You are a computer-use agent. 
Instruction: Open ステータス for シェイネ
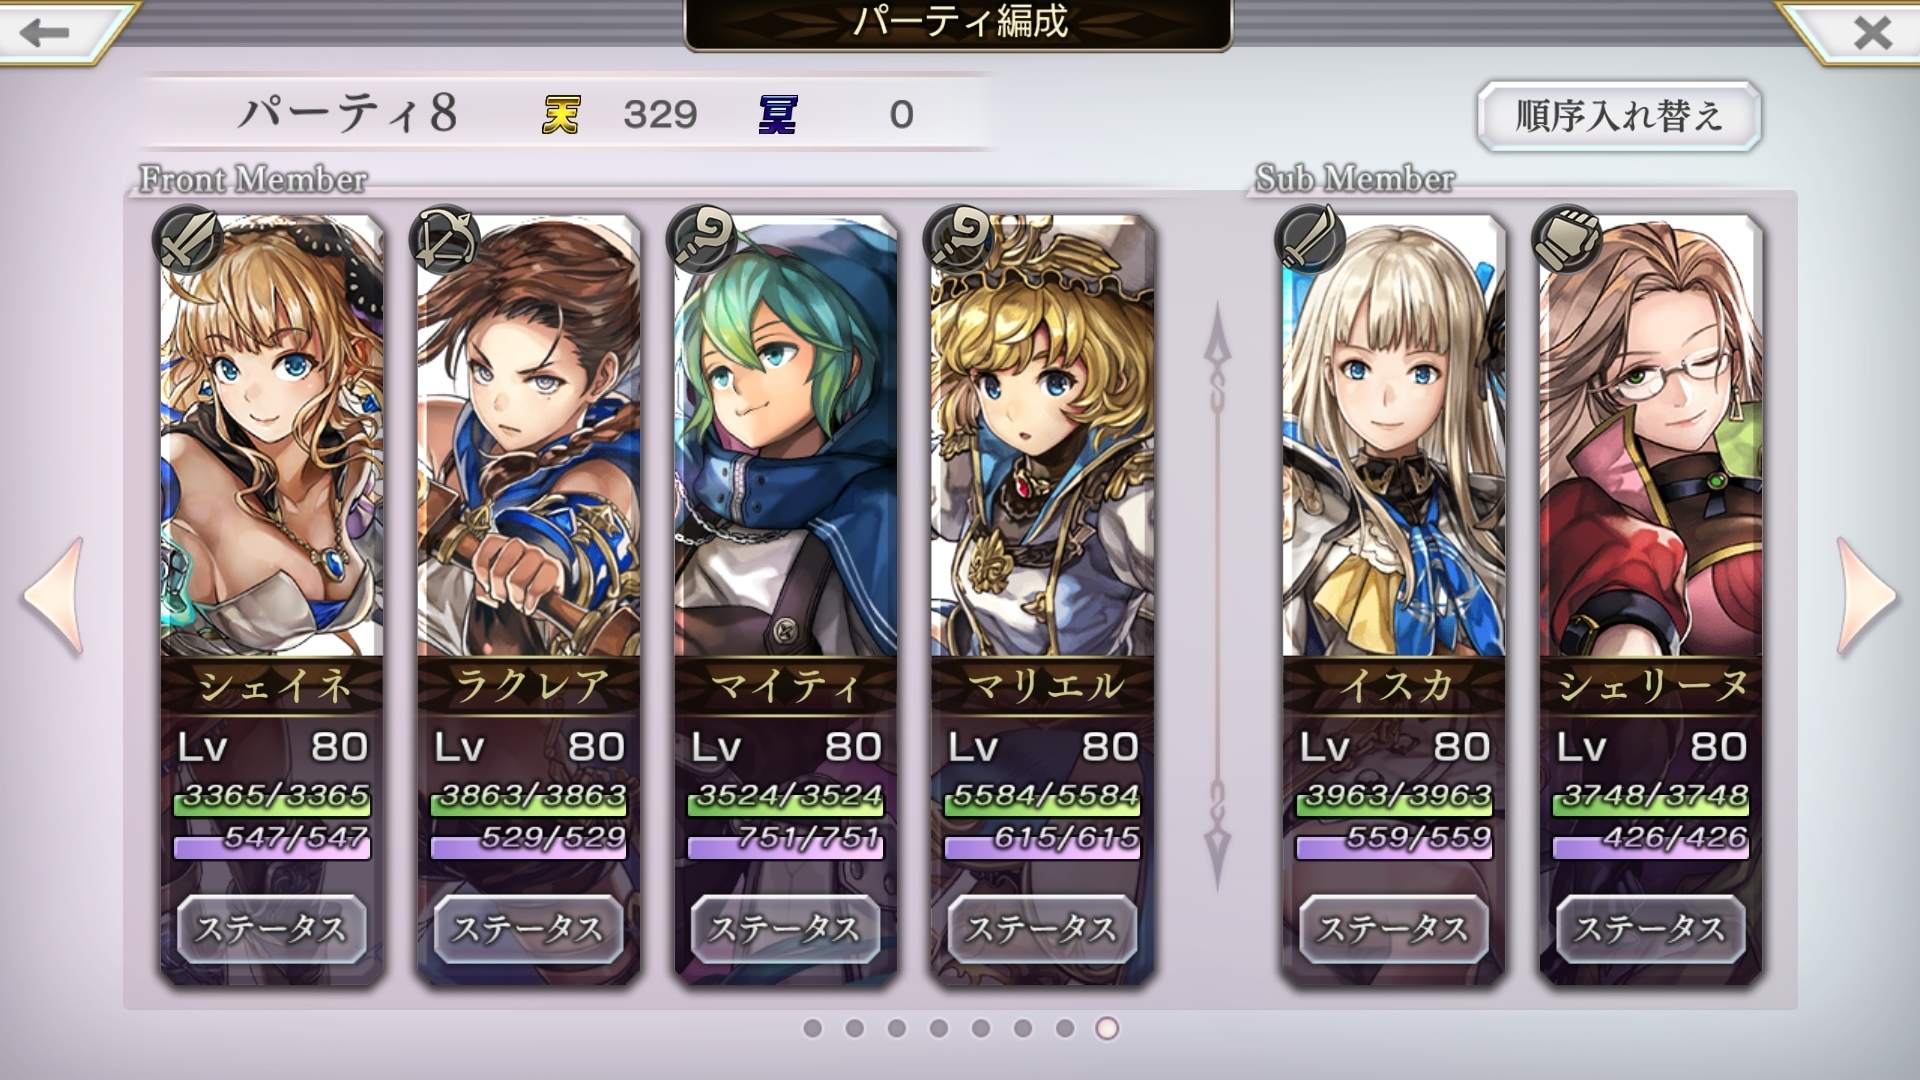point(272,929)
